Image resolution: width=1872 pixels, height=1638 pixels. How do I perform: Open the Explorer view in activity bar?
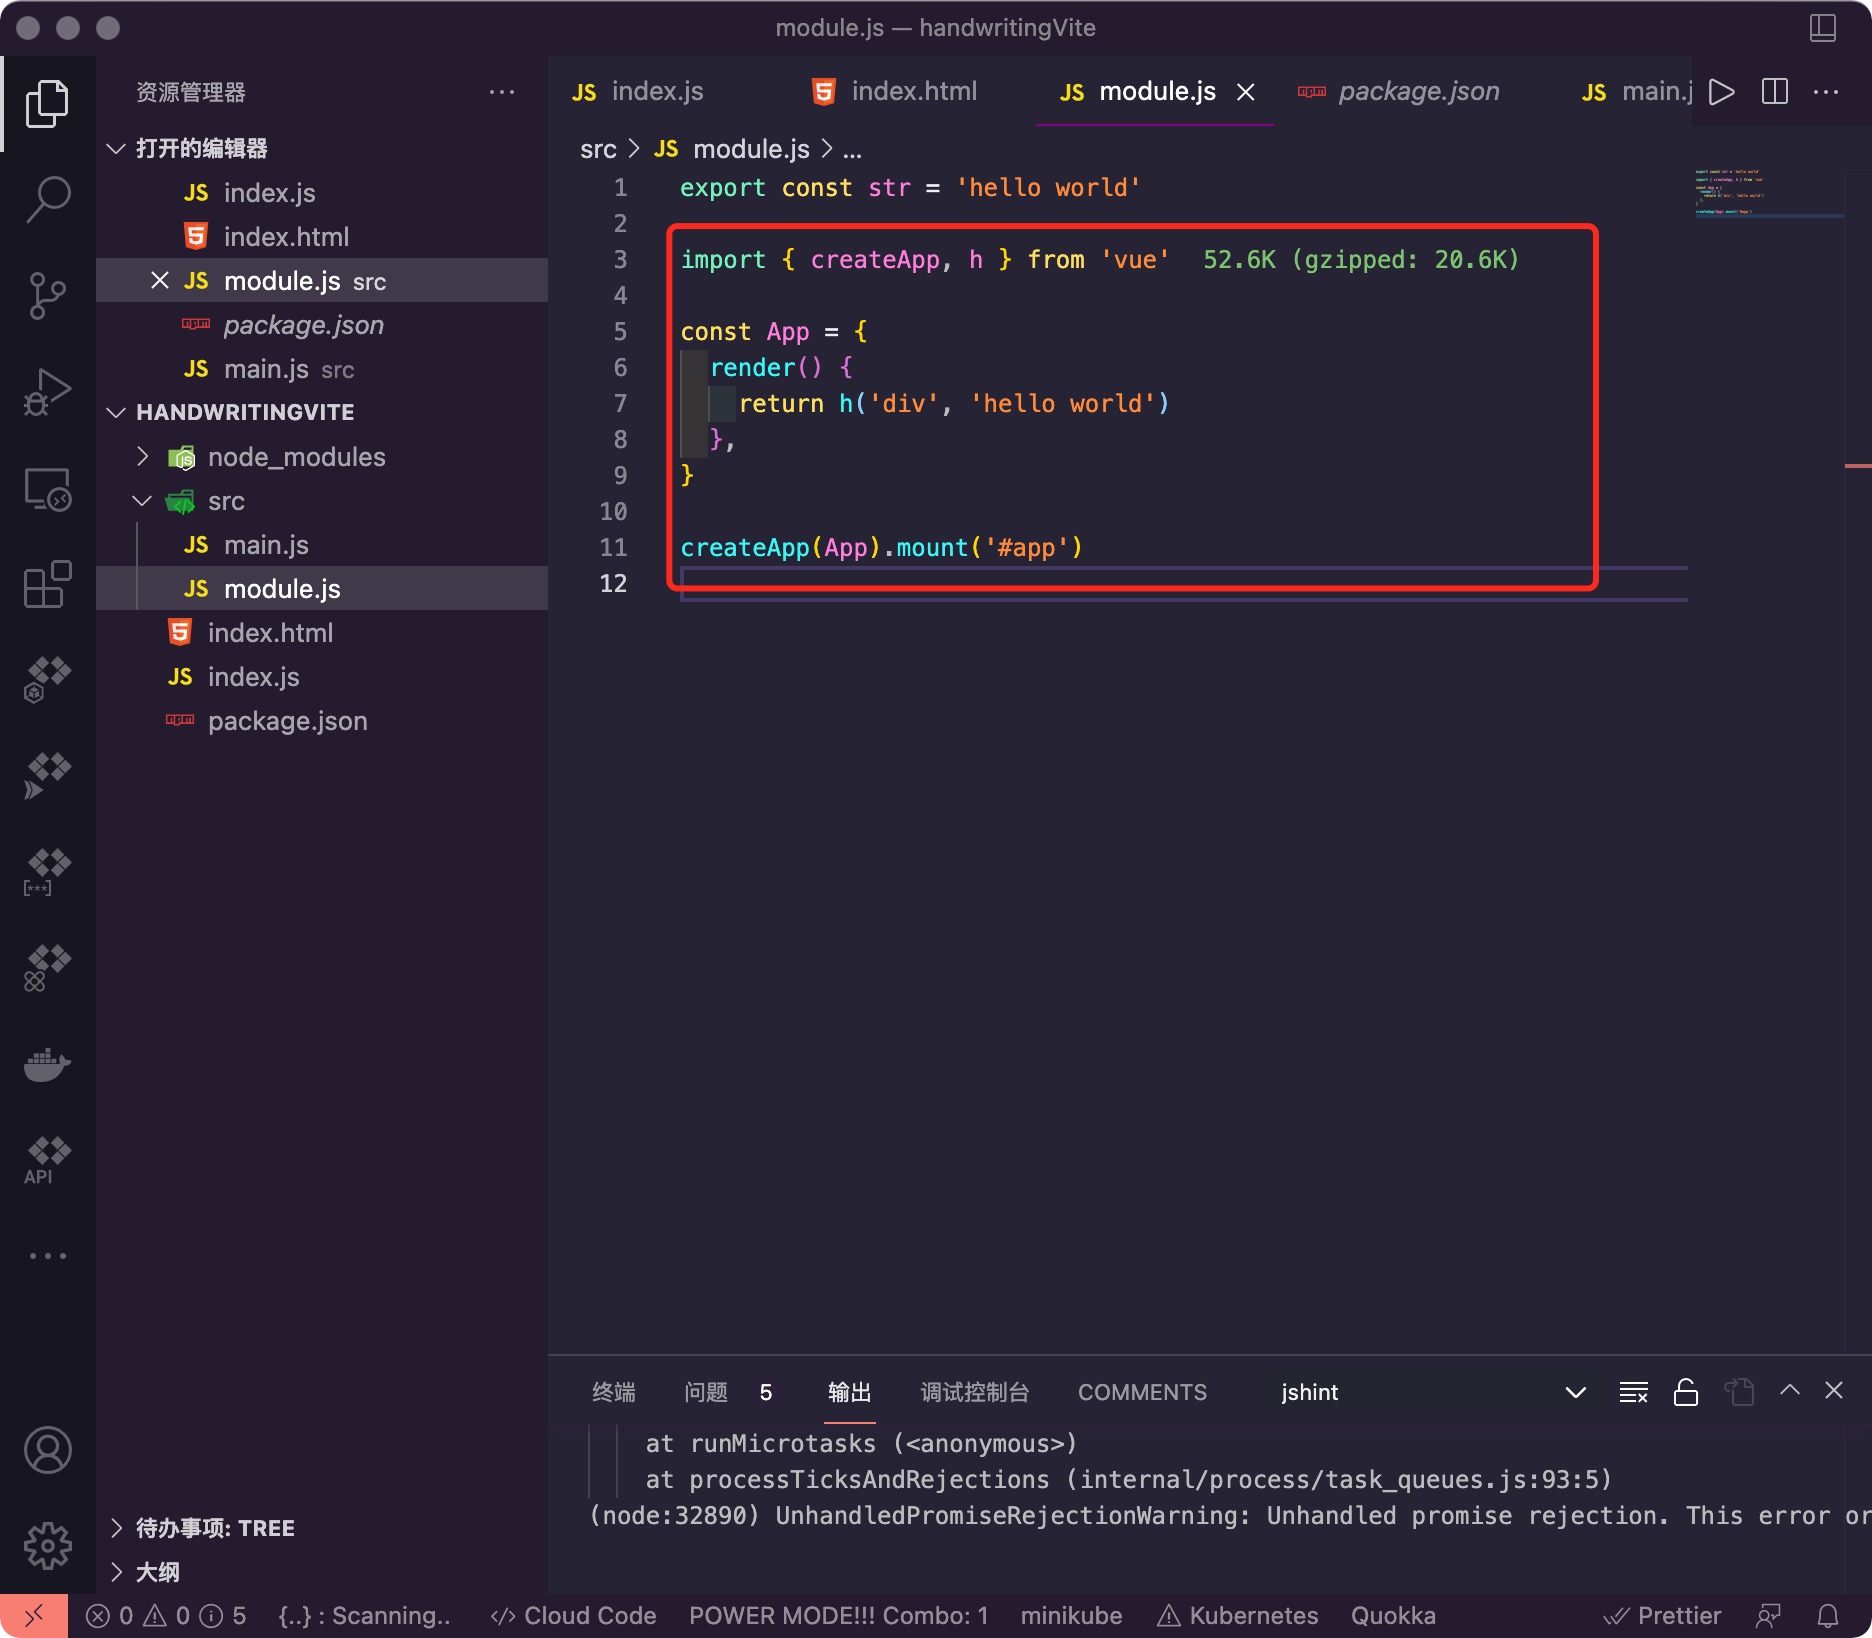click(47, 104)
